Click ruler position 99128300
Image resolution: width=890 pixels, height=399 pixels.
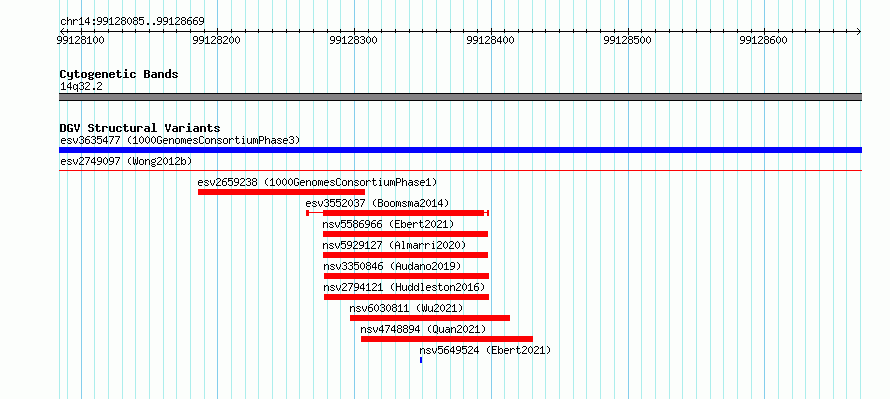point(354,40)
